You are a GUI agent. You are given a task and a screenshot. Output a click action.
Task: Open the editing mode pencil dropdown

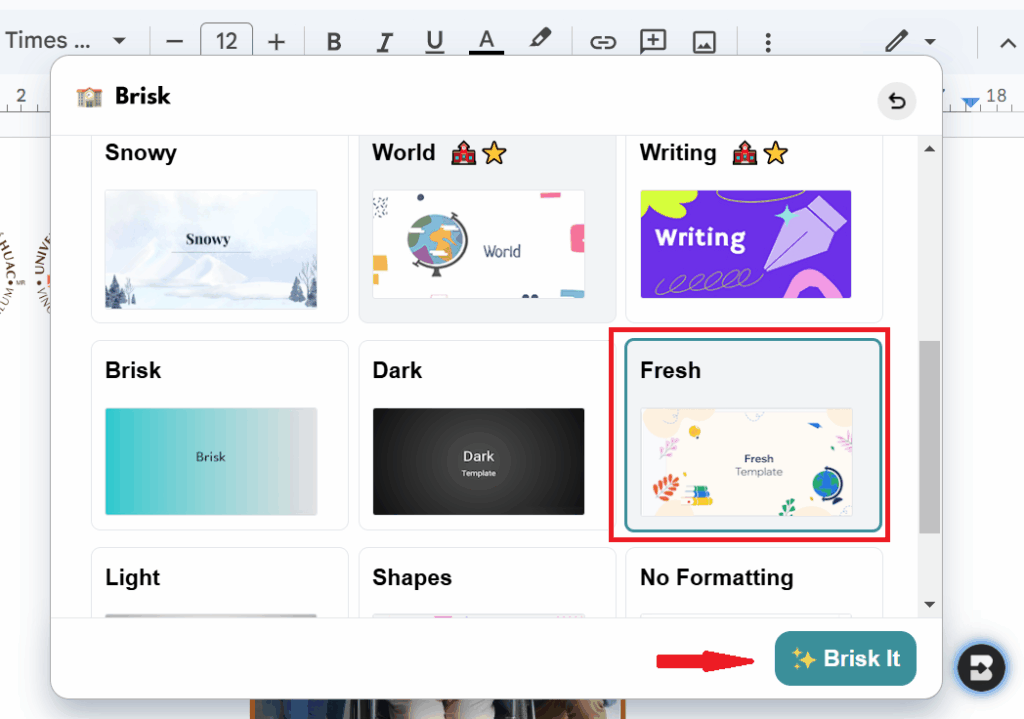910,41
